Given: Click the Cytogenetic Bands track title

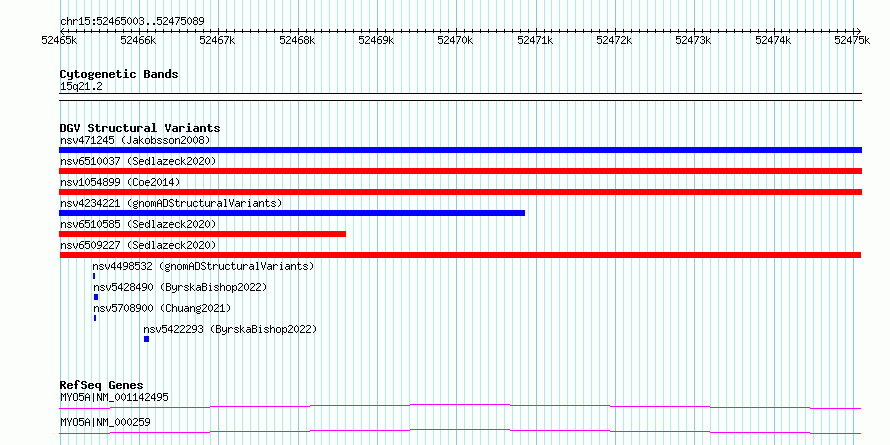Looking at the screenshot, I should 119,74.
